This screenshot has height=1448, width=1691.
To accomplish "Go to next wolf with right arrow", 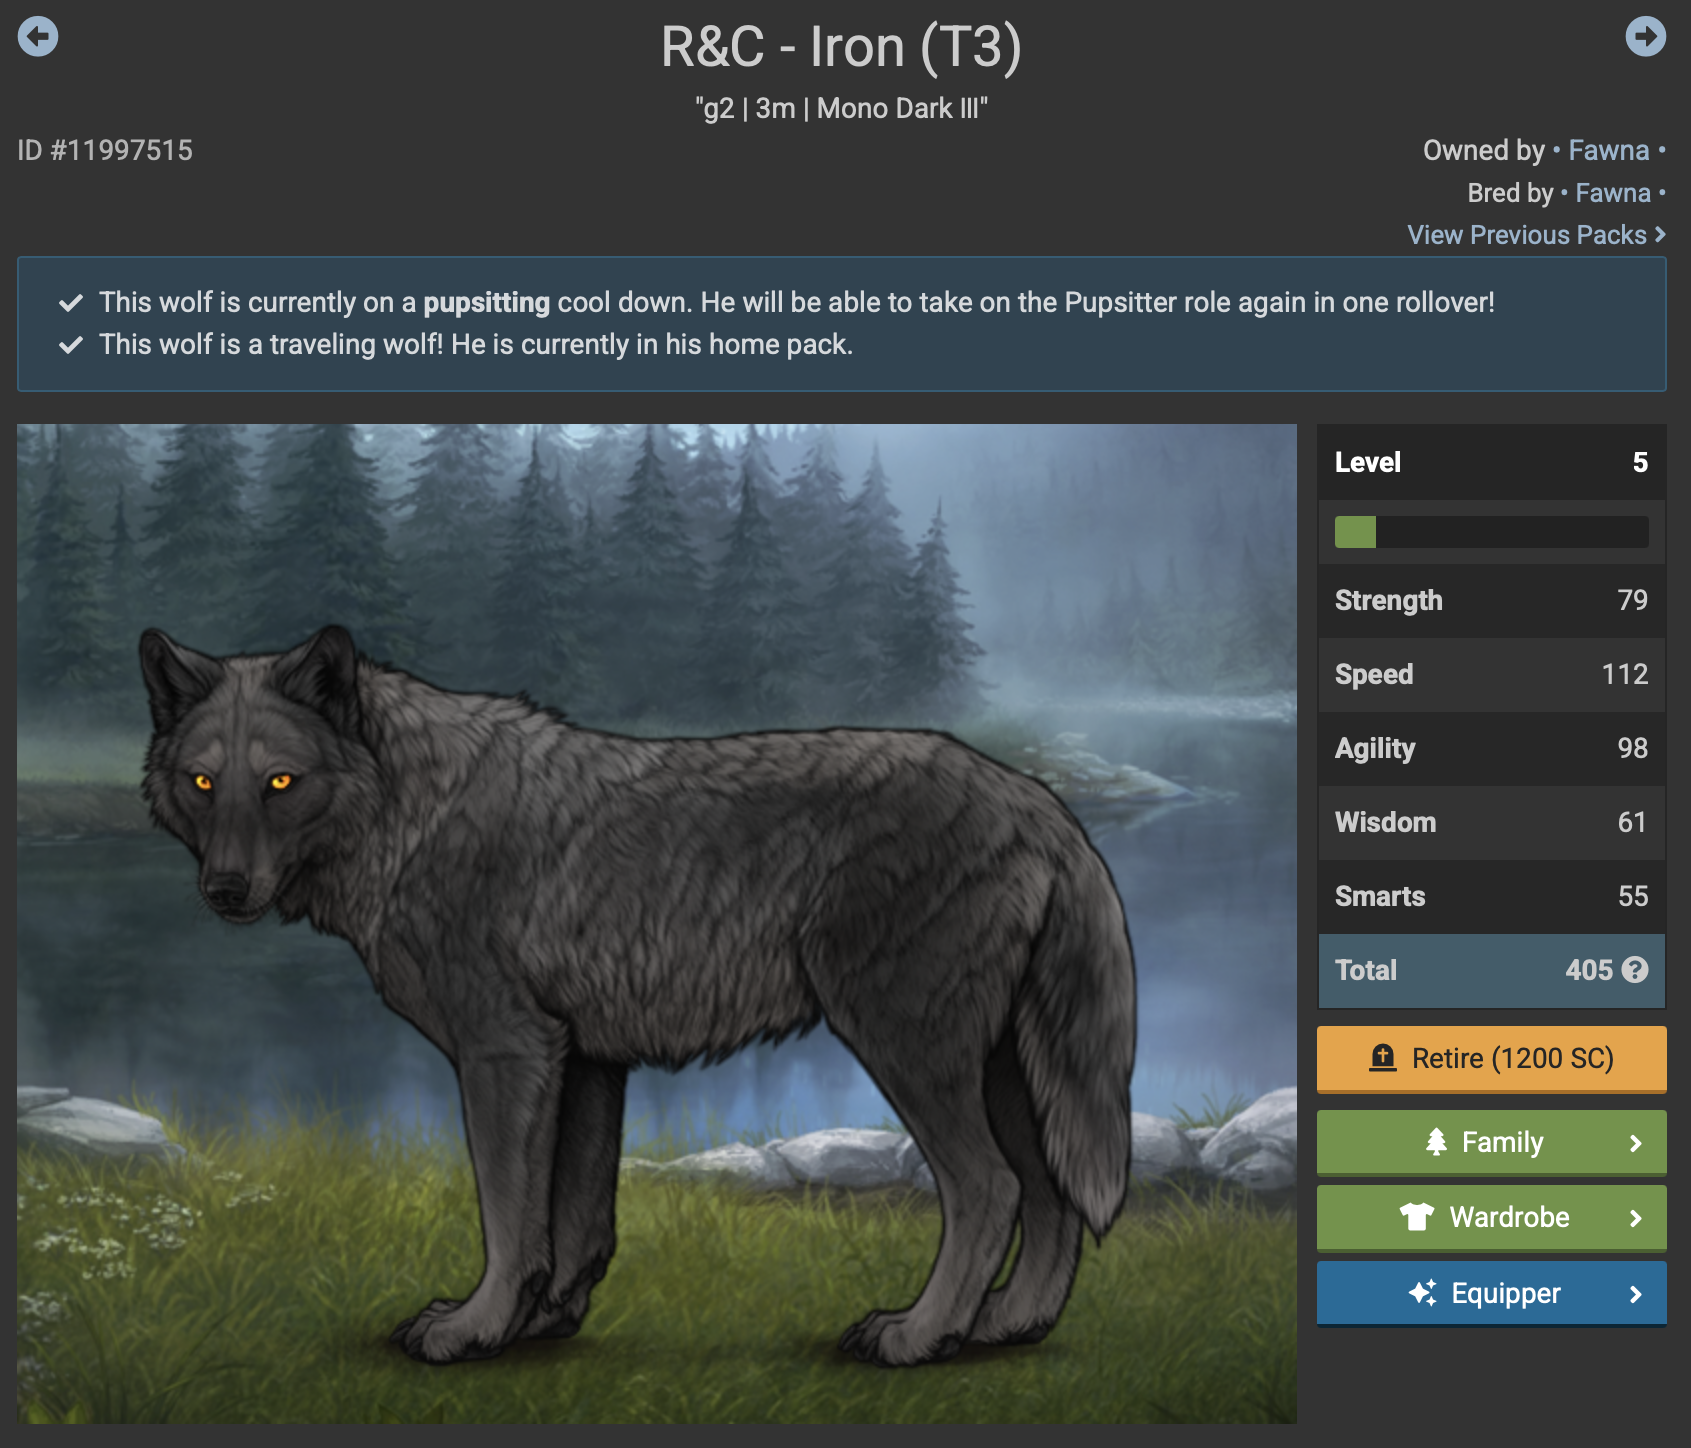I will point(1646,37).
